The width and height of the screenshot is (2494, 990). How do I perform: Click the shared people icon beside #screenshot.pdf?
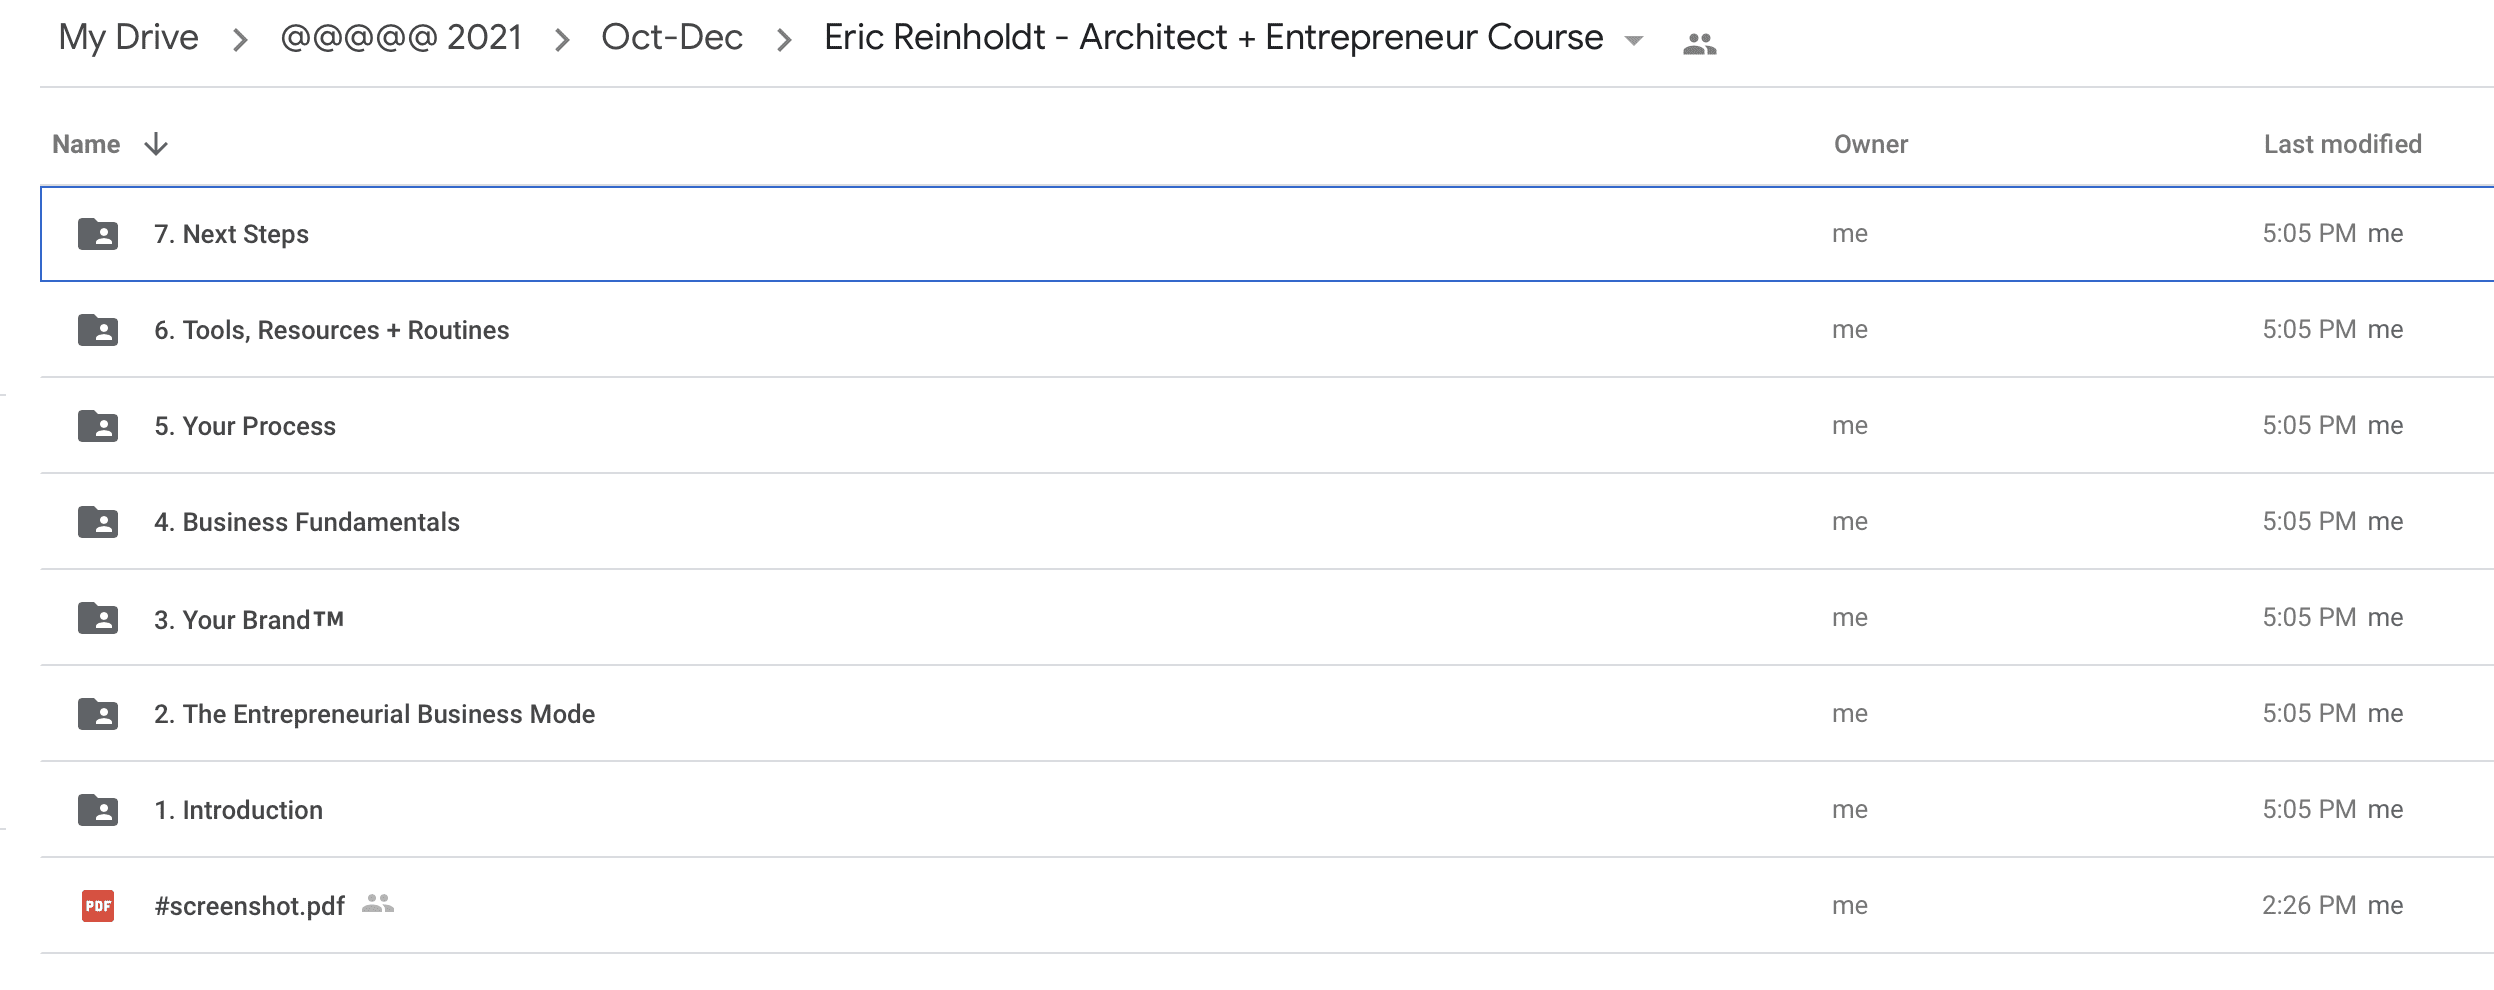tap(378, 904)
